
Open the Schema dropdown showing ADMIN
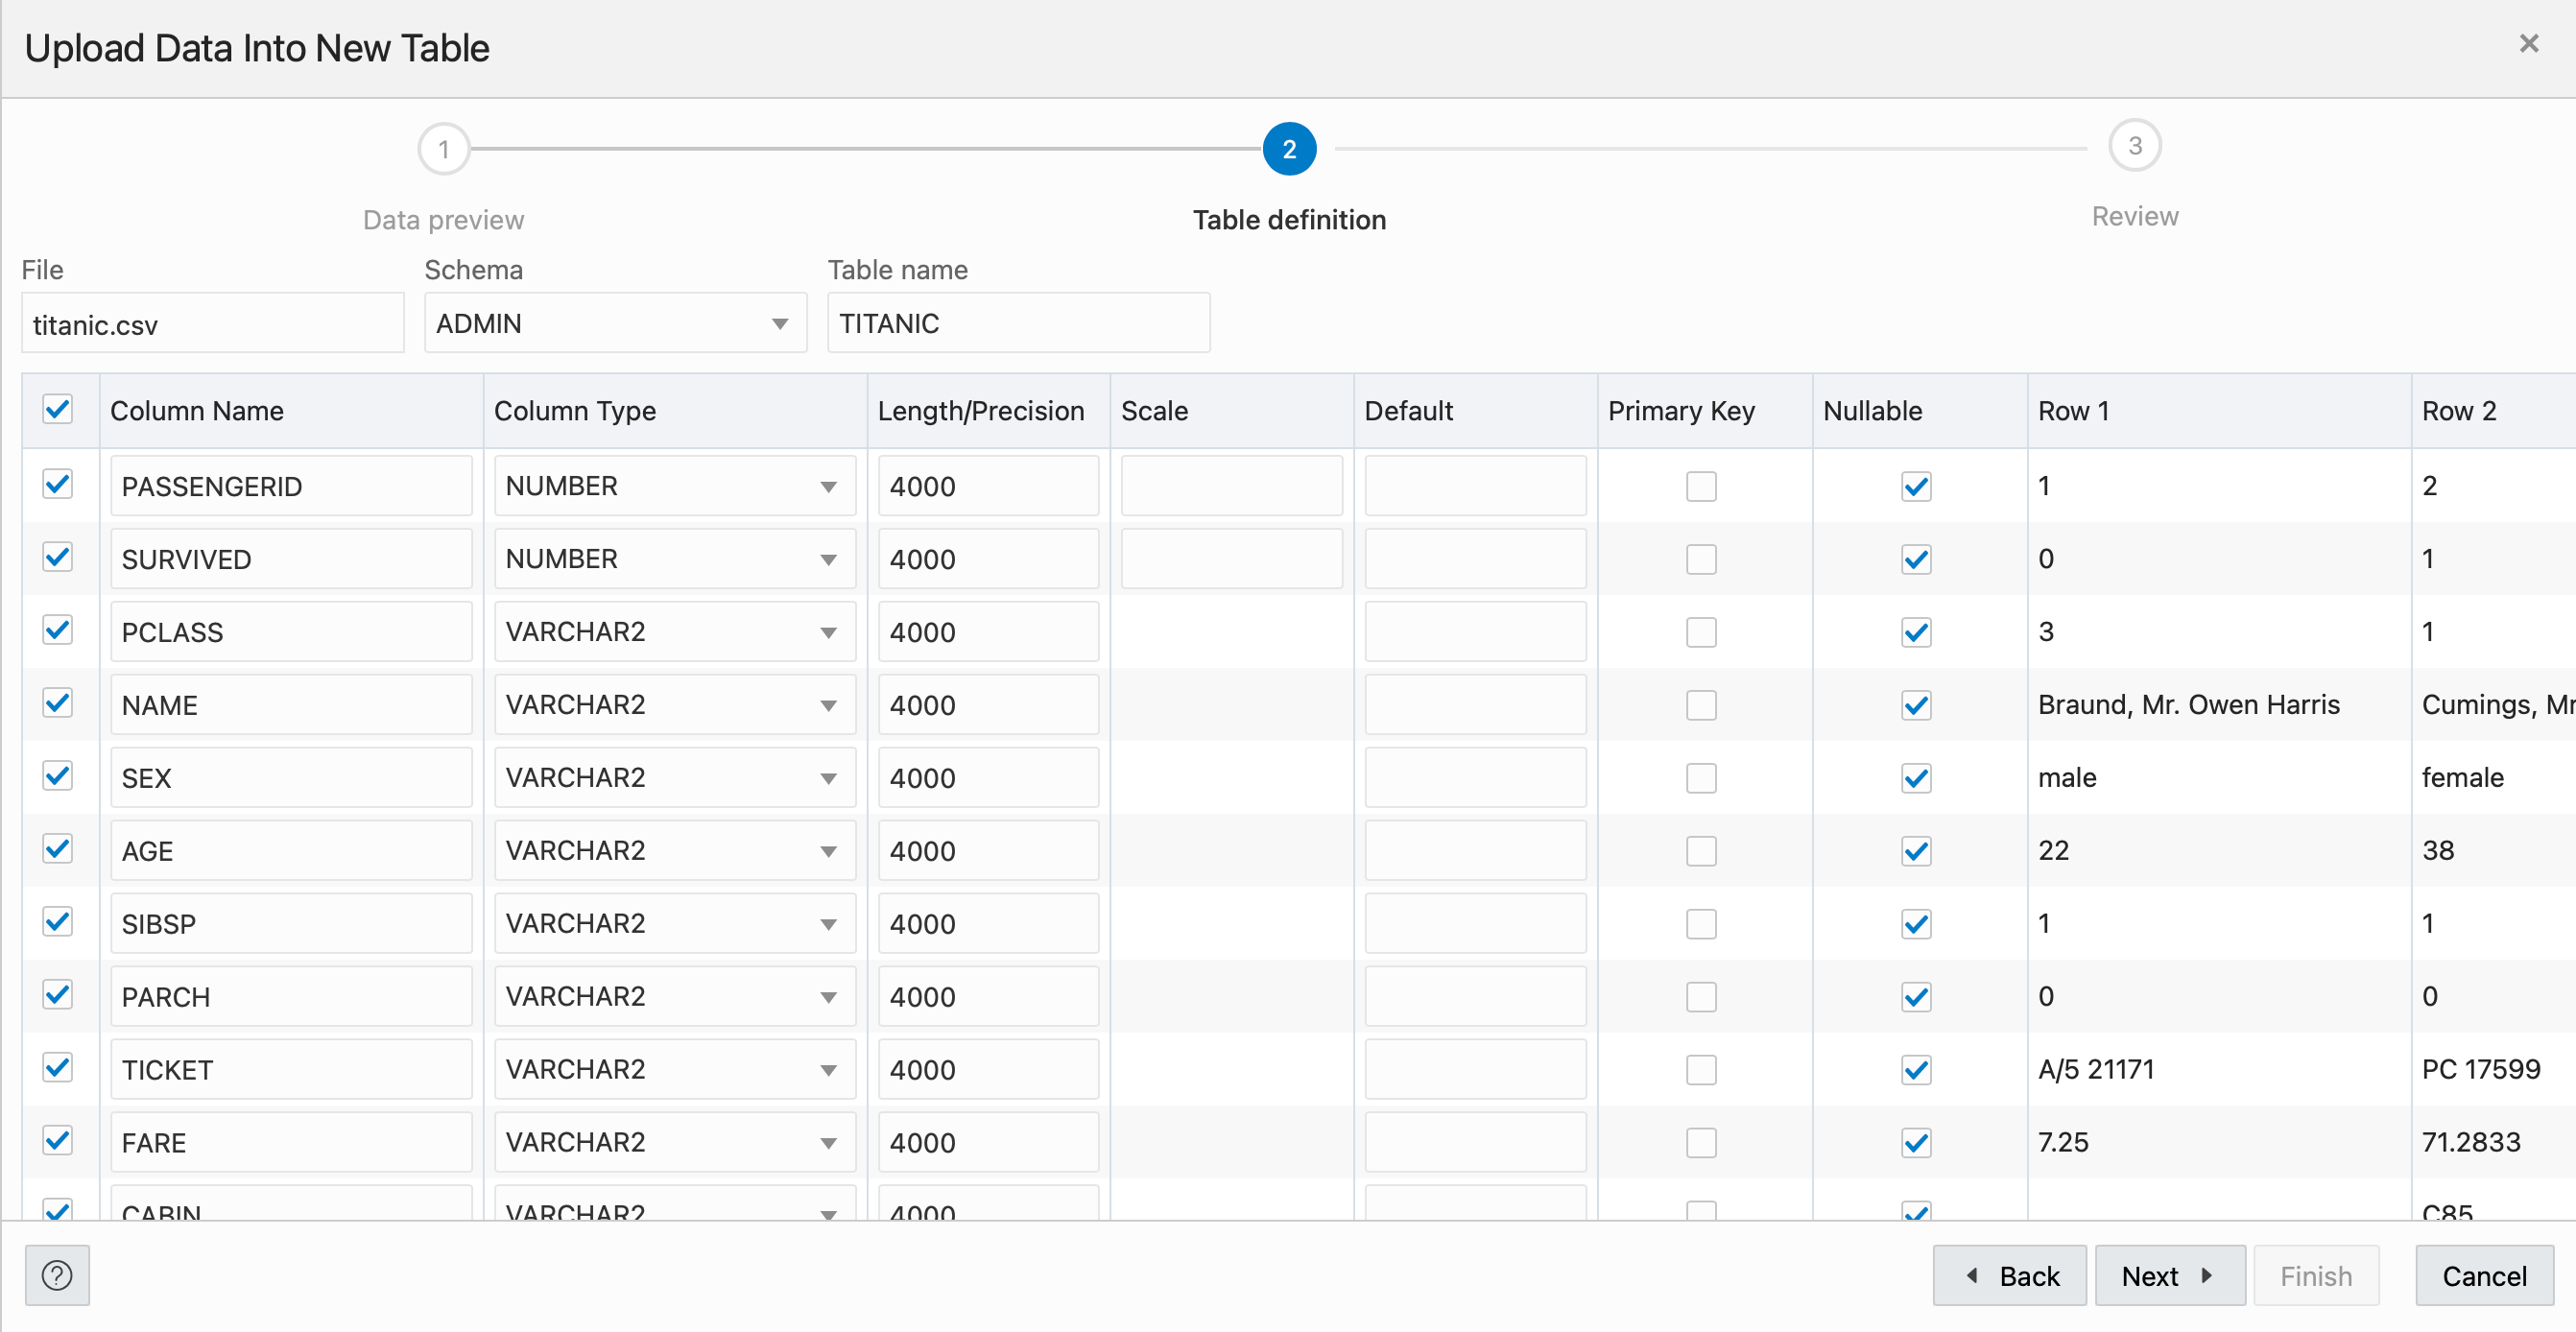[778, 323]
